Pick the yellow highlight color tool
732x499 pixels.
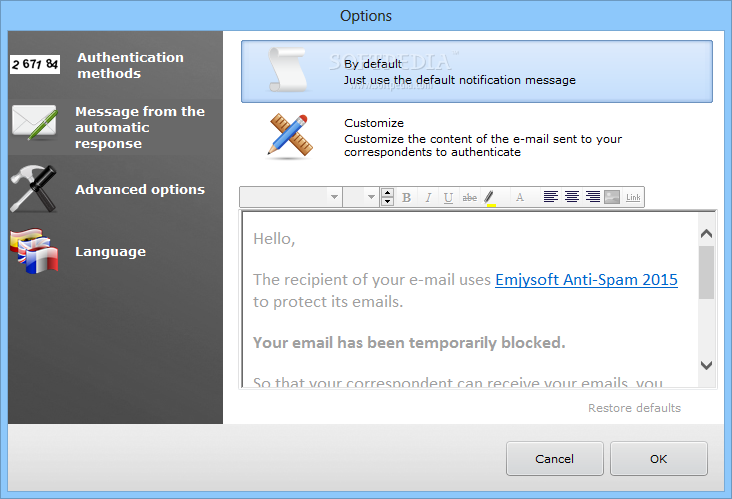pyautogui.click(x=490, y=198)
